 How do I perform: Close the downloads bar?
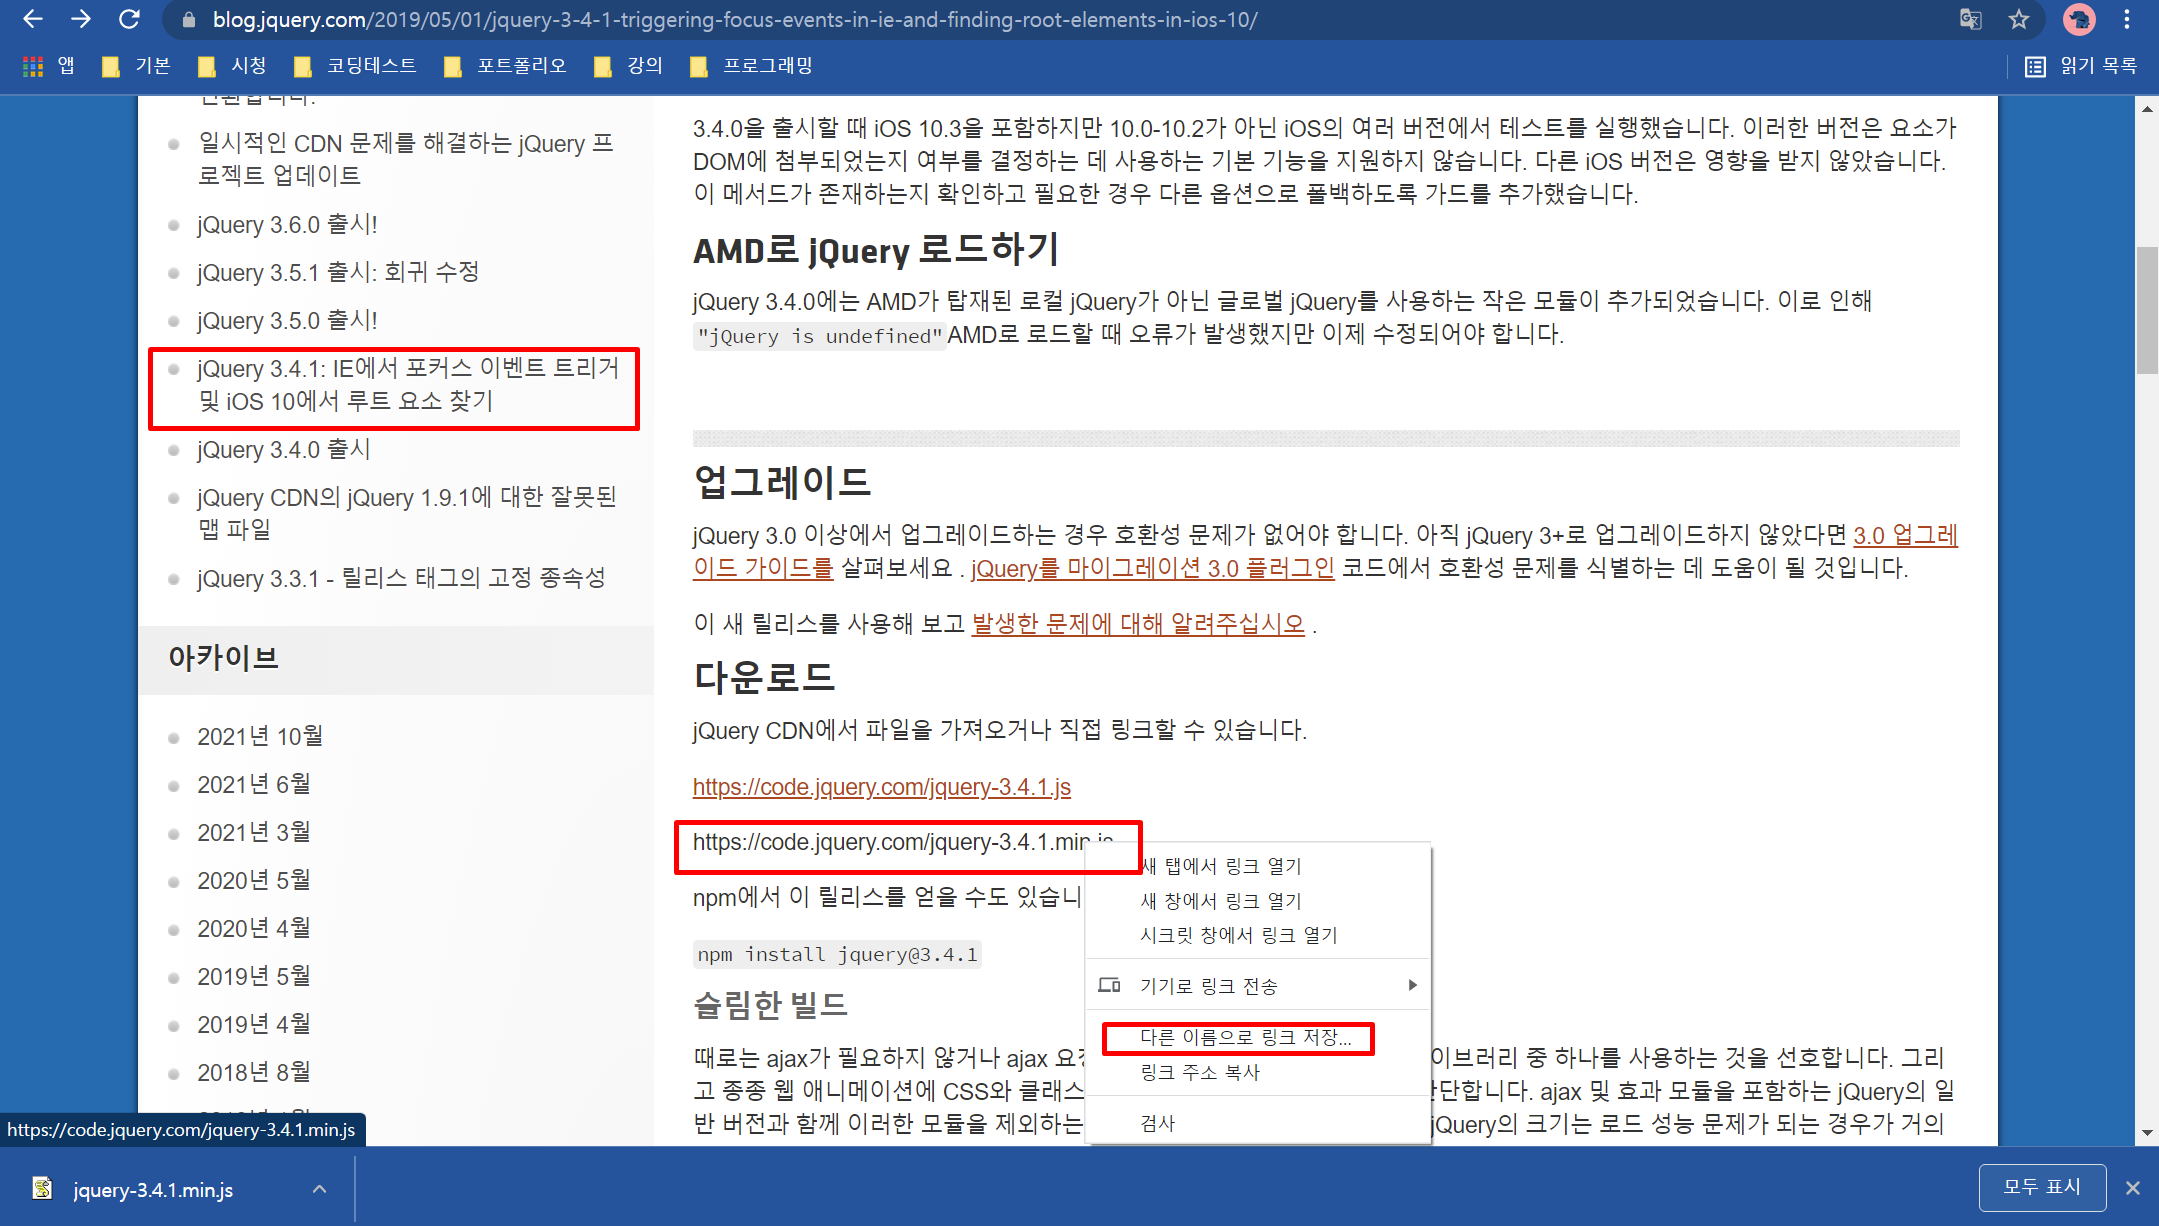pos(2132,1188)
